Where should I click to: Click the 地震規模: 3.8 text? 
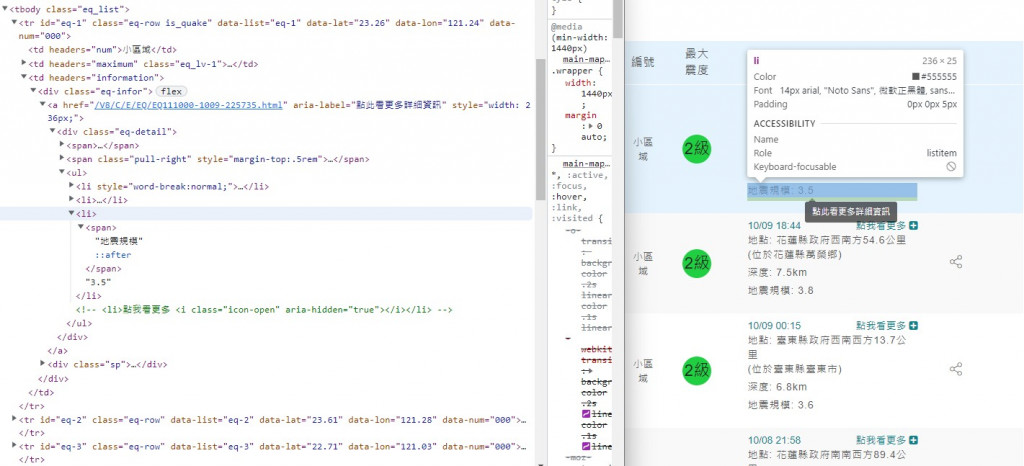pos(781,290)
